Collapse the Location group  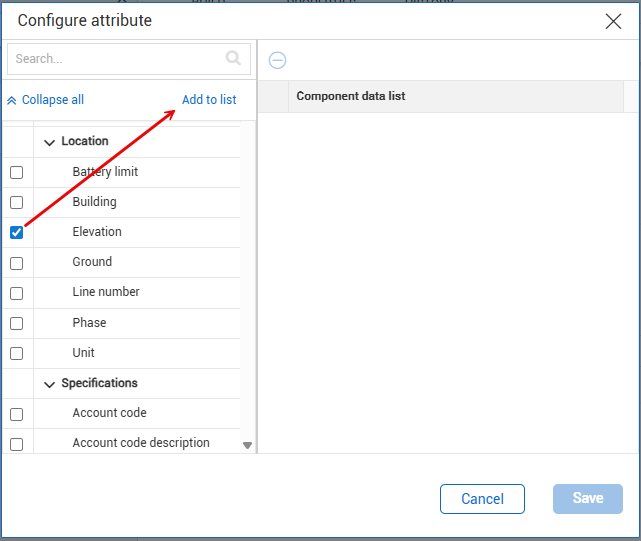click(49, 142)
